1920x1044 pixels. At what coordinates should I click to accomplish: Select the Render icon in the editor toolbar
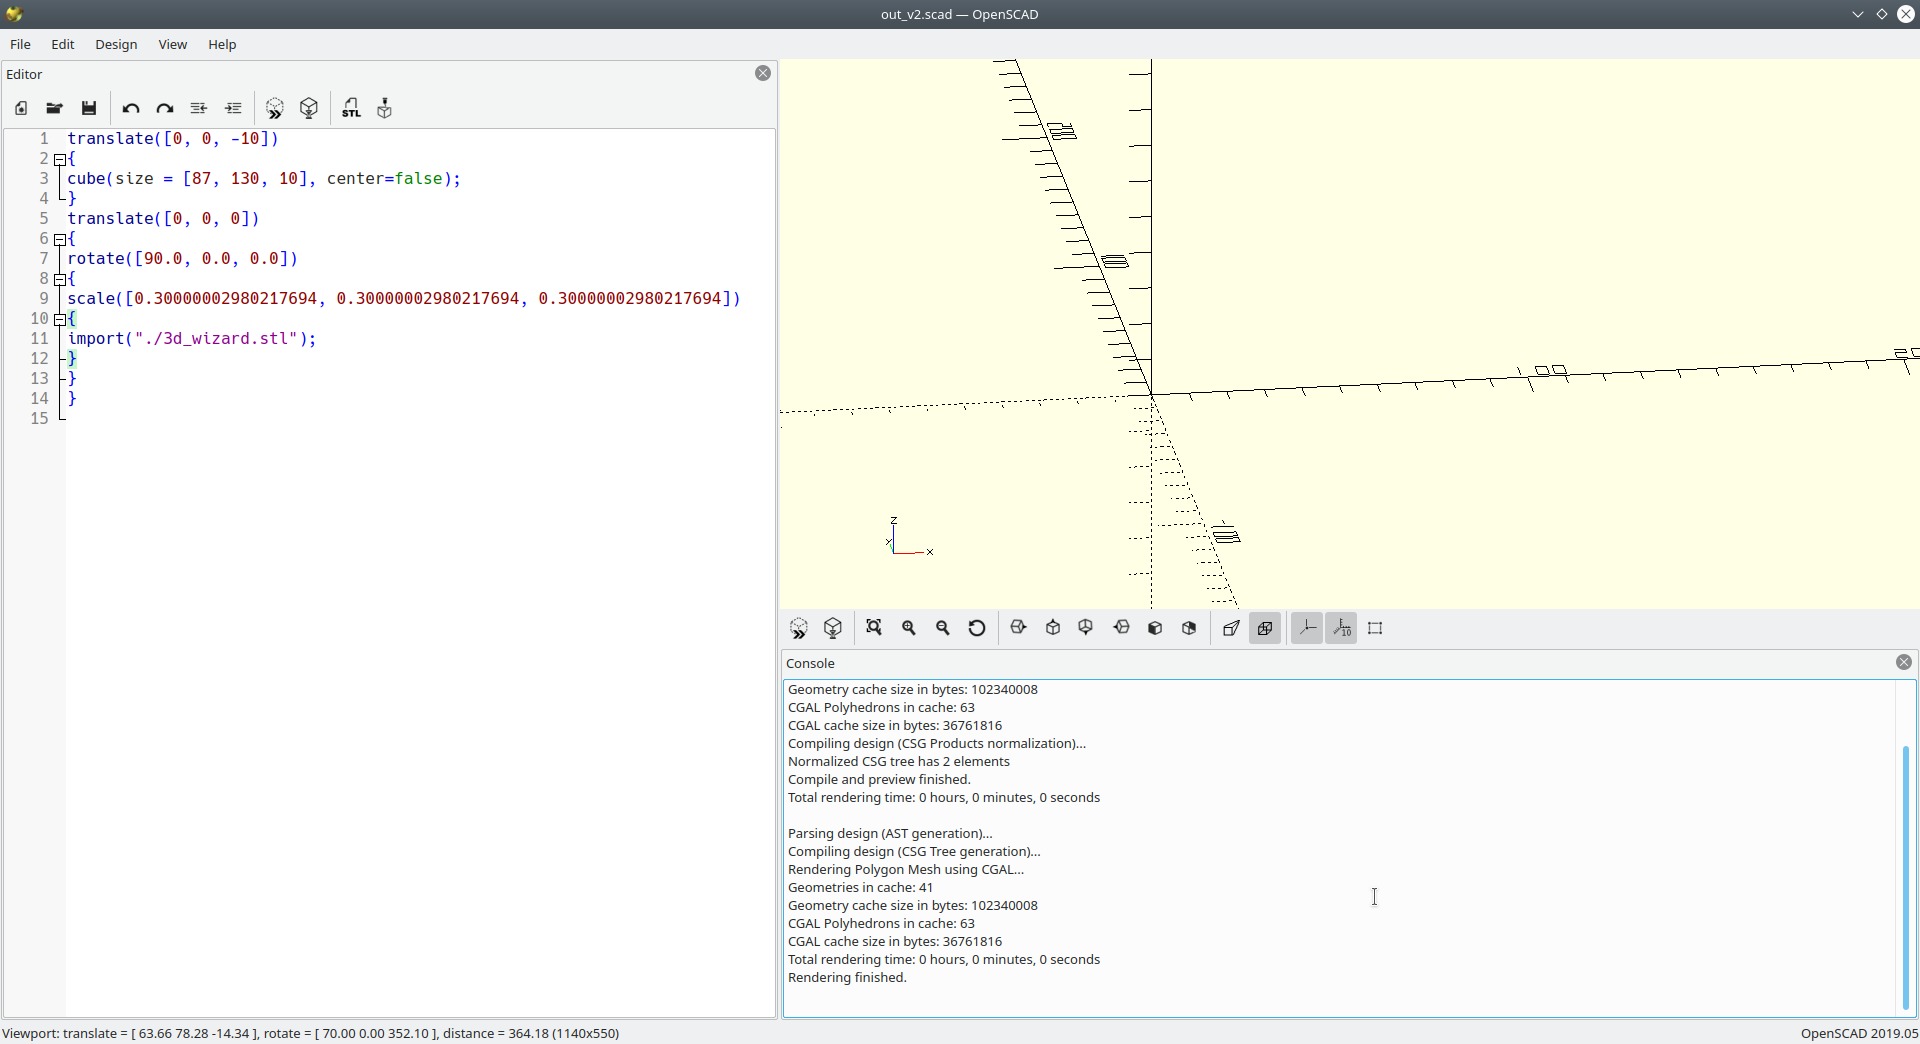(308, 108)
